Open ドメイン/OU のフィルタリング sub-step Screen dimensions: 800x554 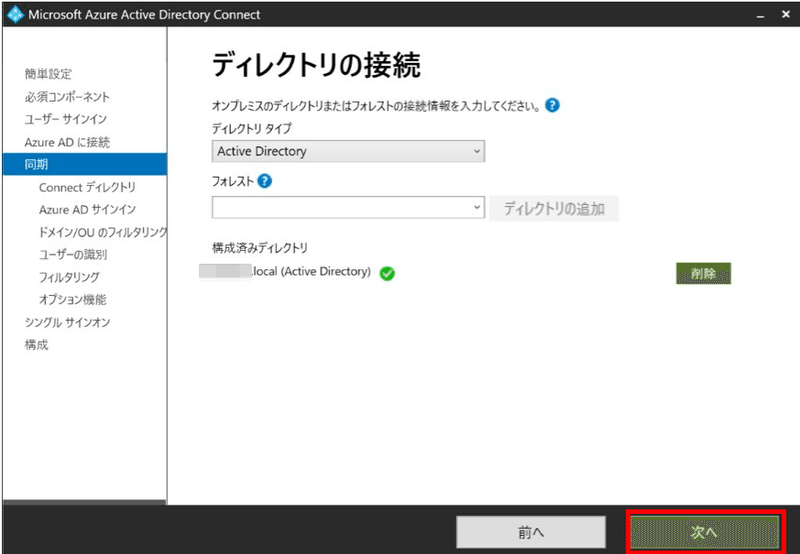103,232
